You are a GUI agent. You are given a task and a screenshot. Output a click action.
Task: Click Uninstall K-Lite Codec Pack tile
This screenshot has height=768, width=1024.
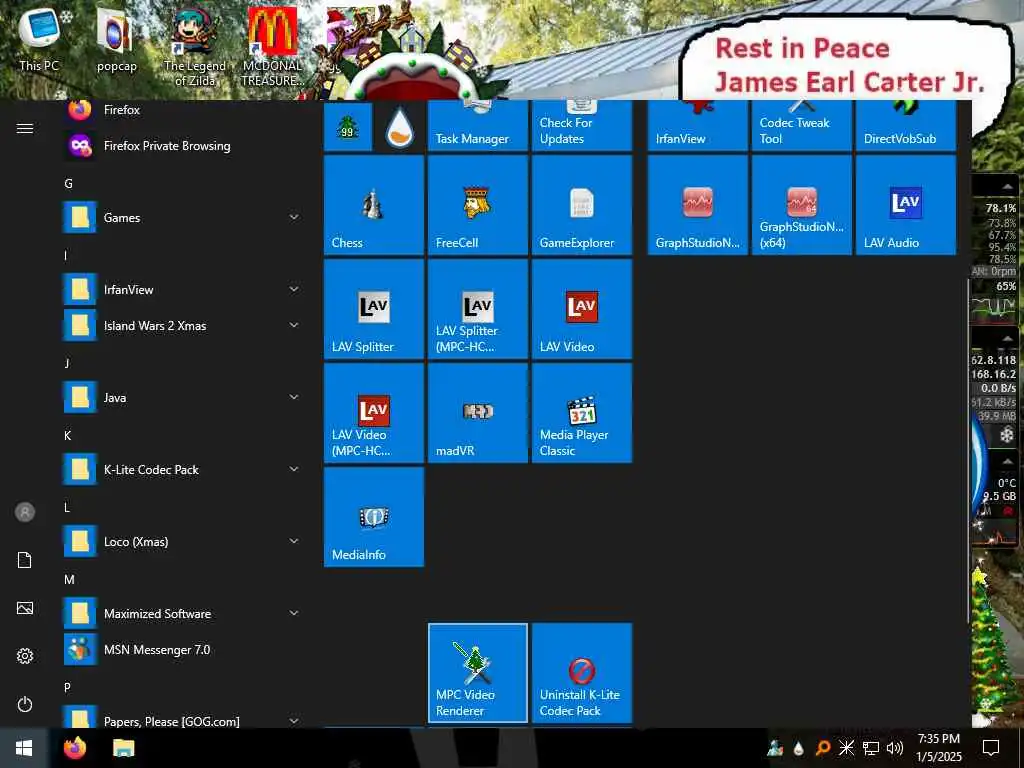(582, 673)
